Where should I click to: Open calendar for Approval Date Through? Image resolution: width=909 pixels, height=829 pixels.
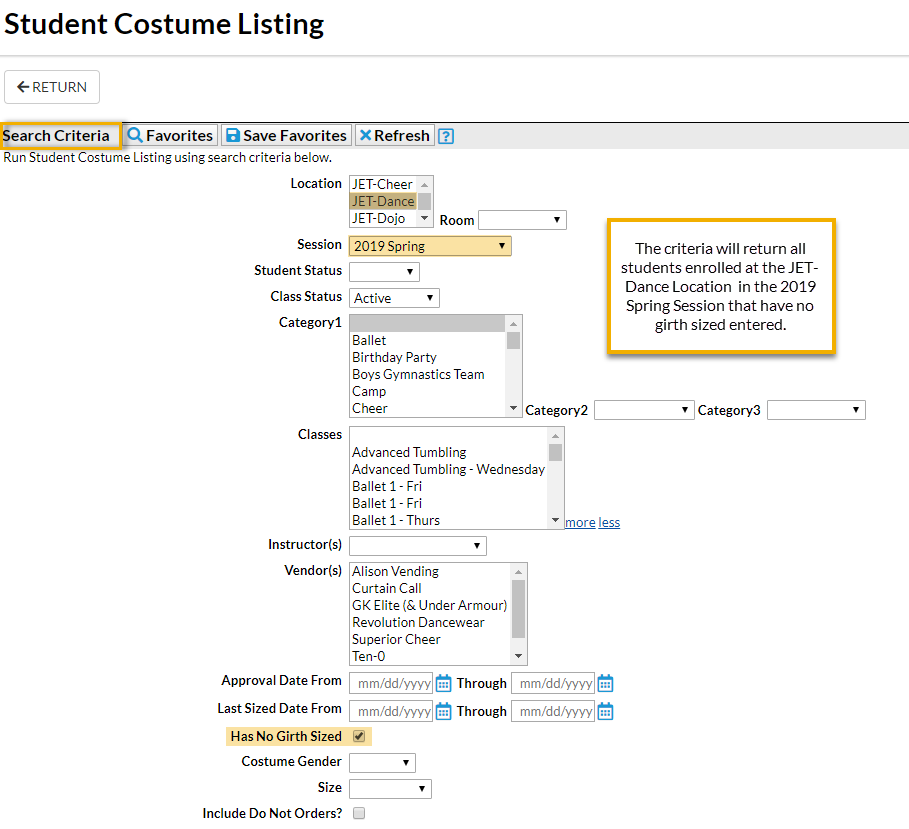coord(605,684)
